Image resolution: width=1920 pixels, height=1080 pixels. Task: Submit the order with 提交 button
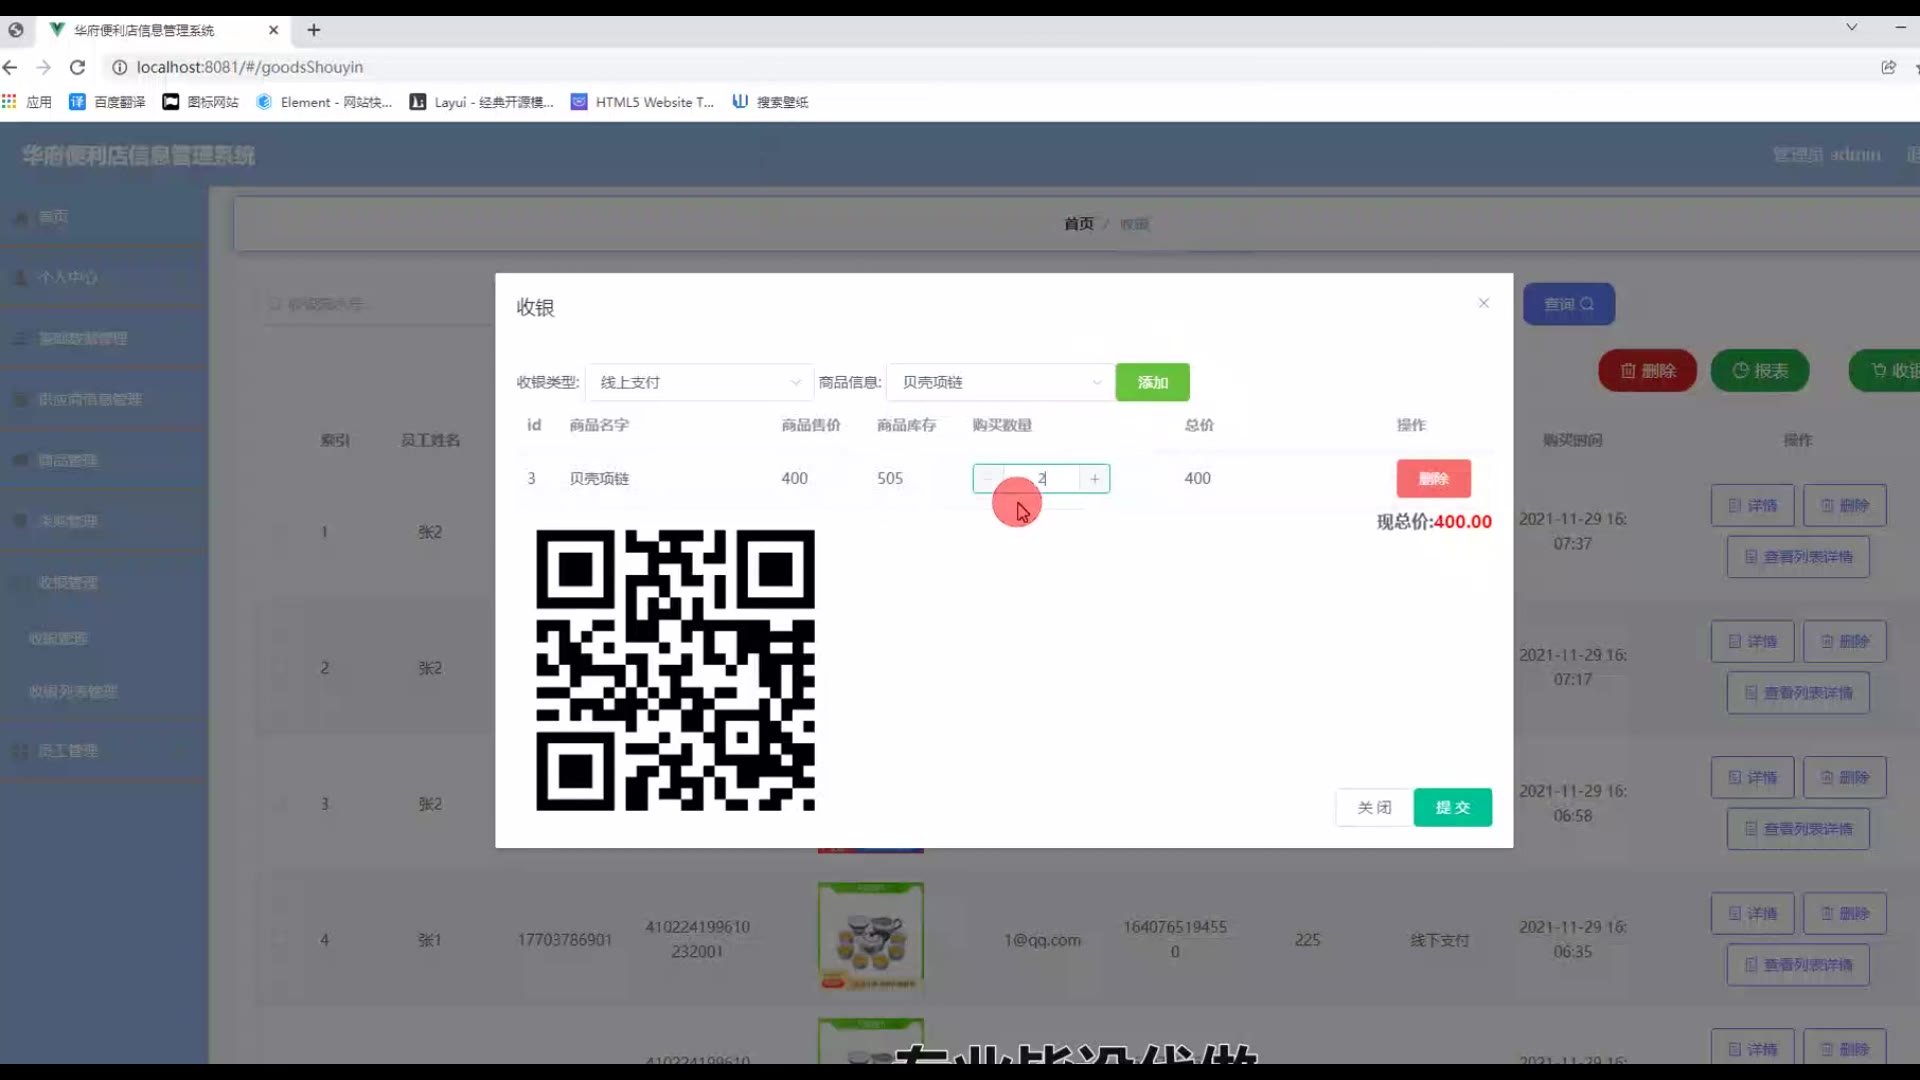(1452, 807)
